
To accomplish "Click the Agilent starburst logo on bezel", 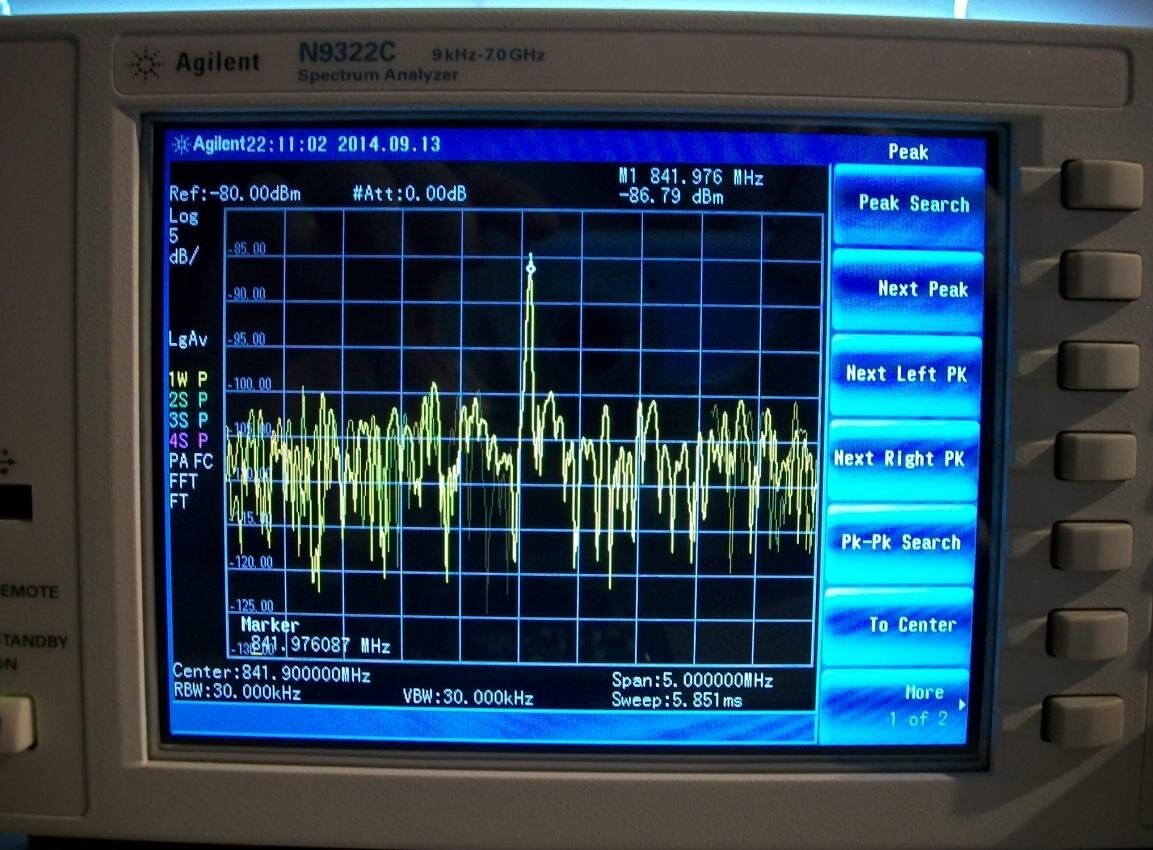I will click(x=145, y=64).
